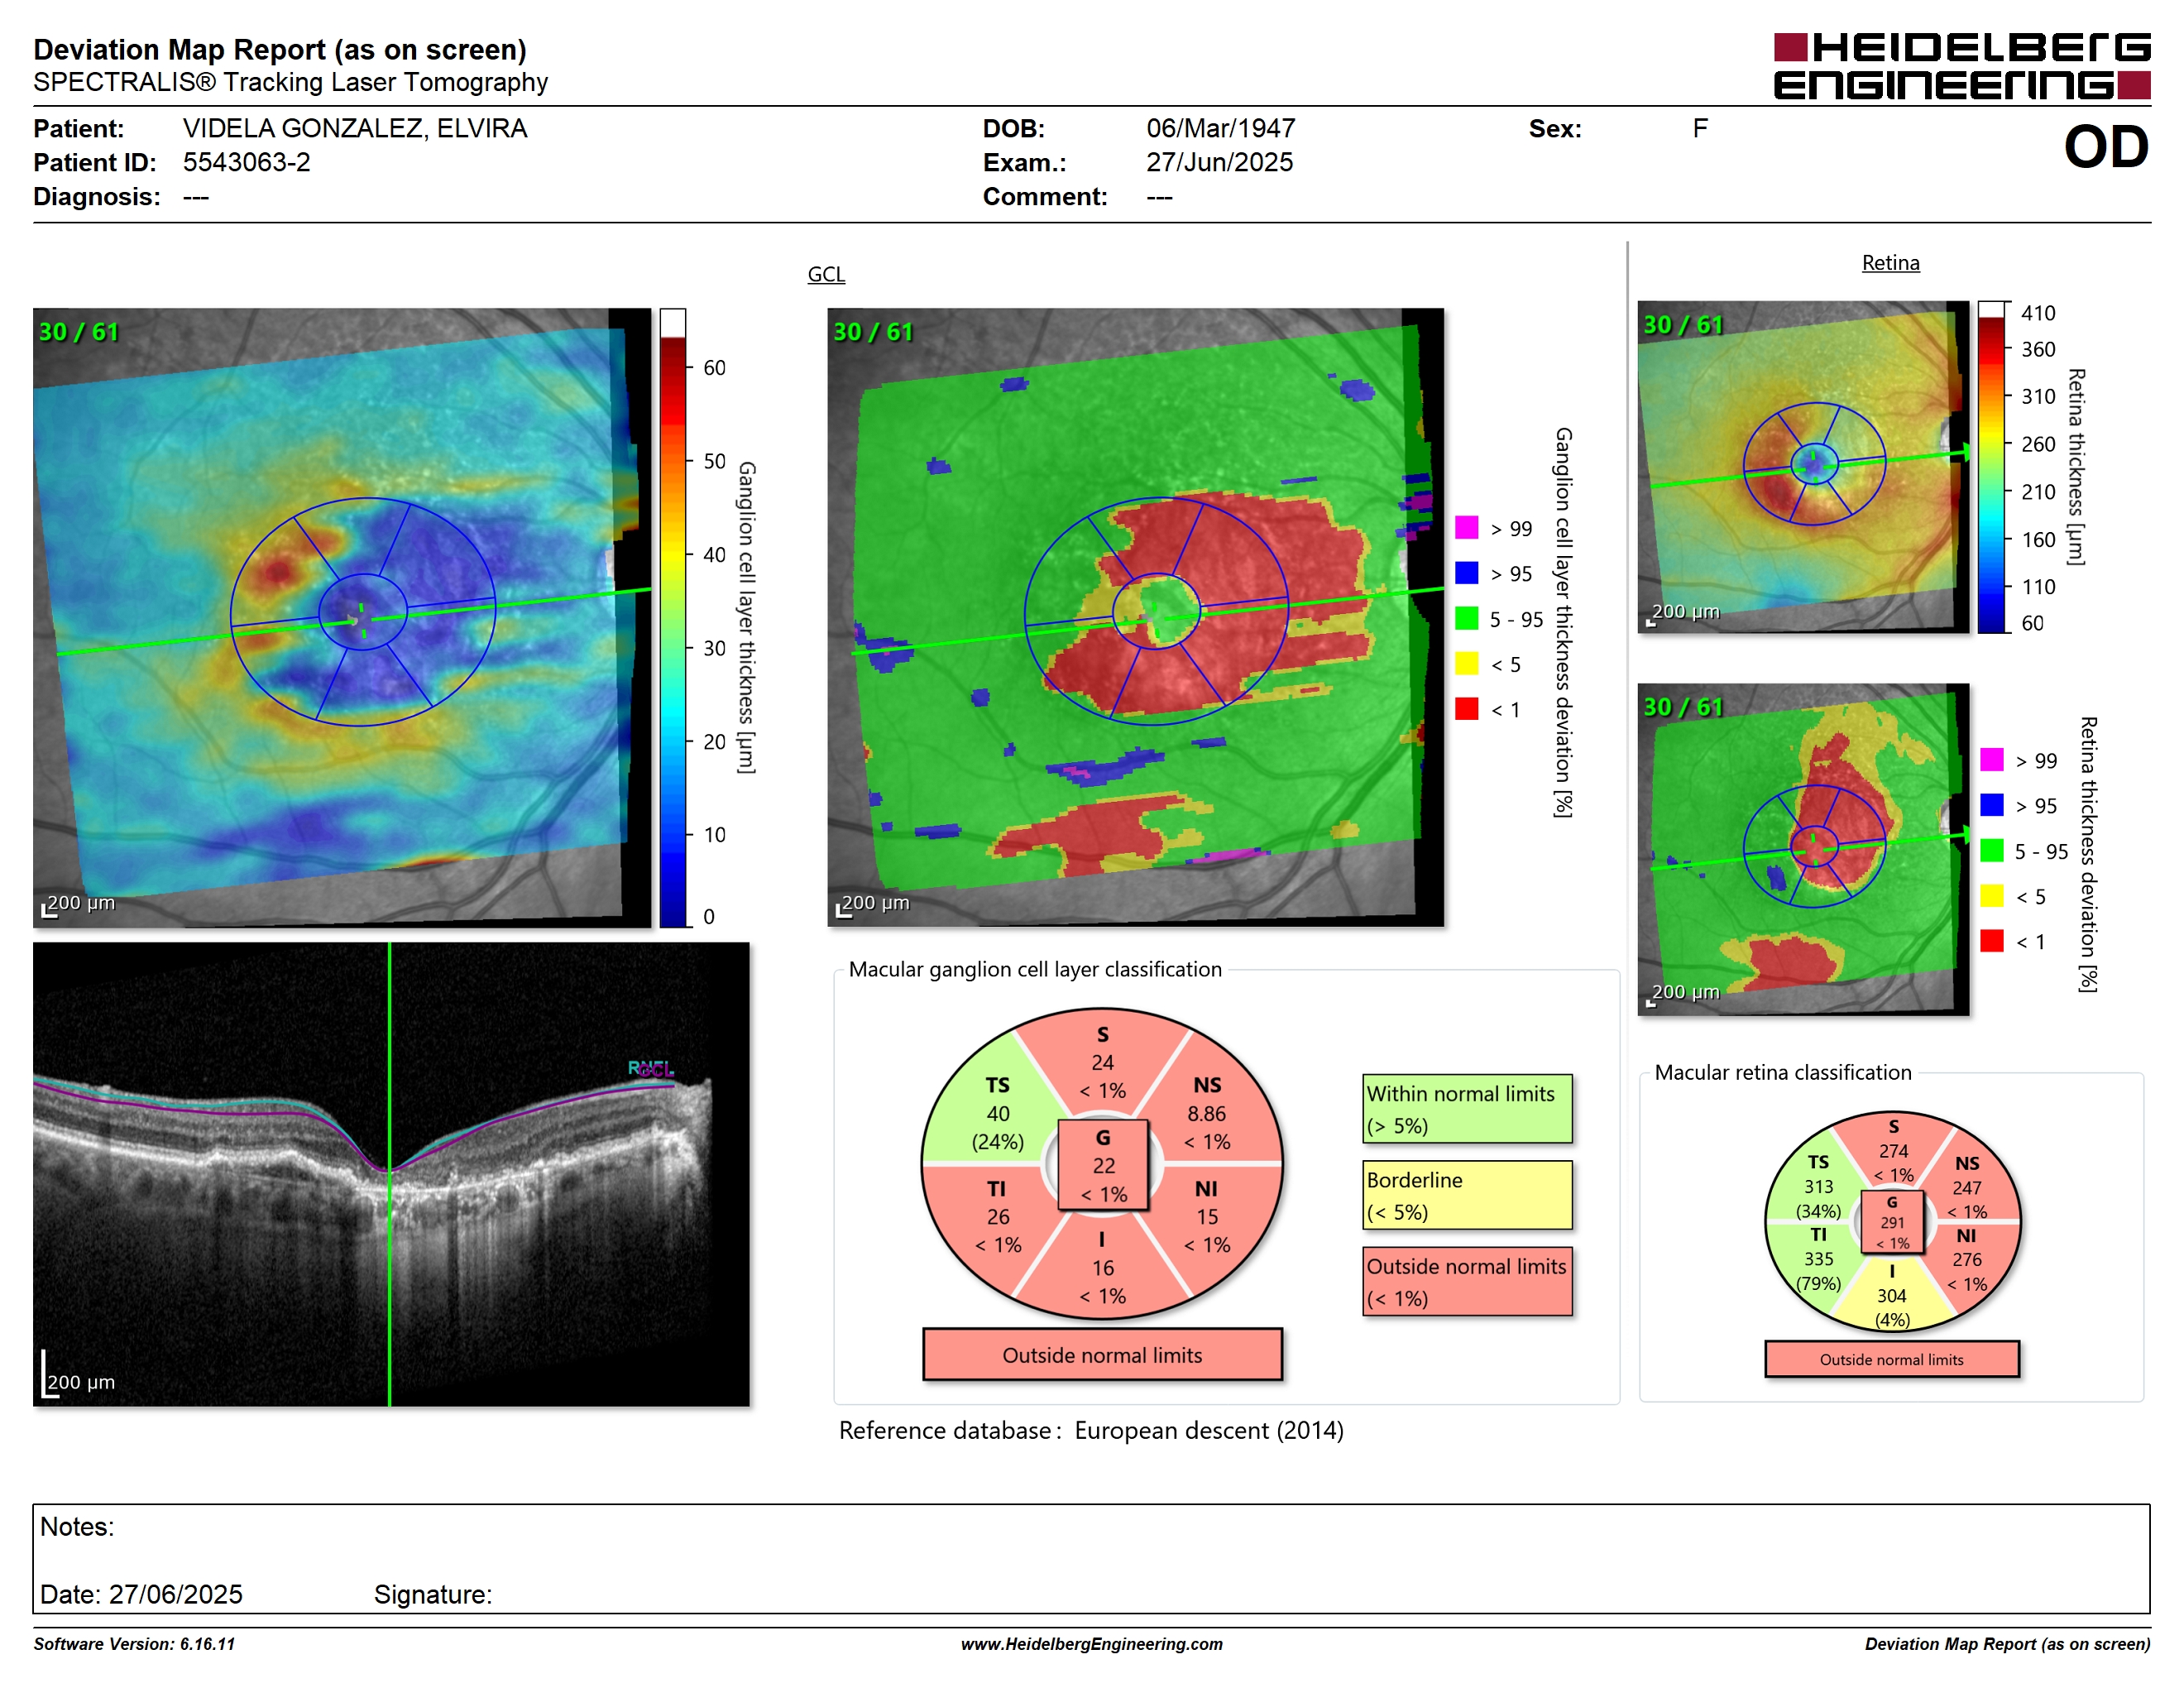Click the GCL deviation map image
2184x1688 pixels.
(1135, 617)
